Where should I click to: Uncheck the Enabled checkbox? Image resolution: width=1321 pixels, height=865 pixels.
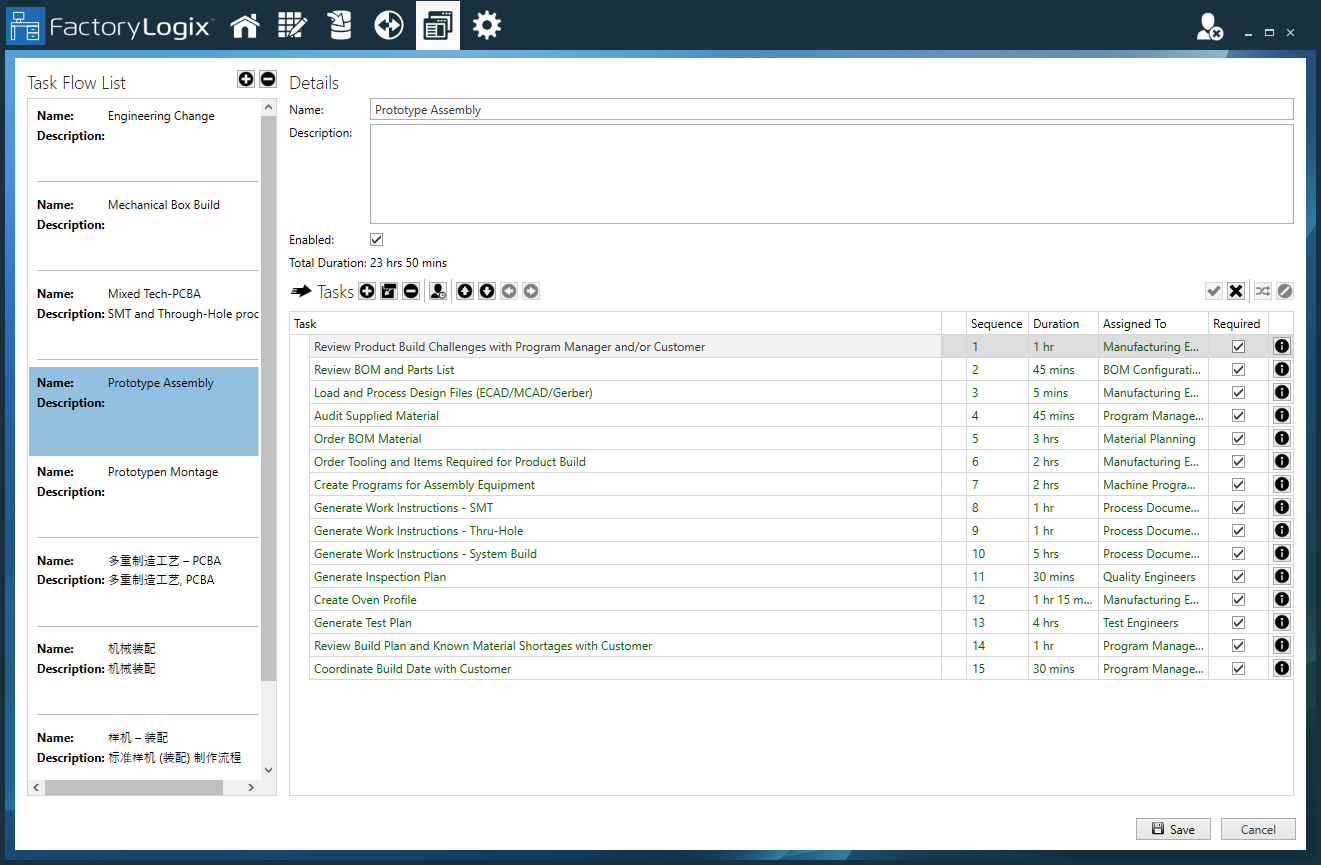coord(376,239)
